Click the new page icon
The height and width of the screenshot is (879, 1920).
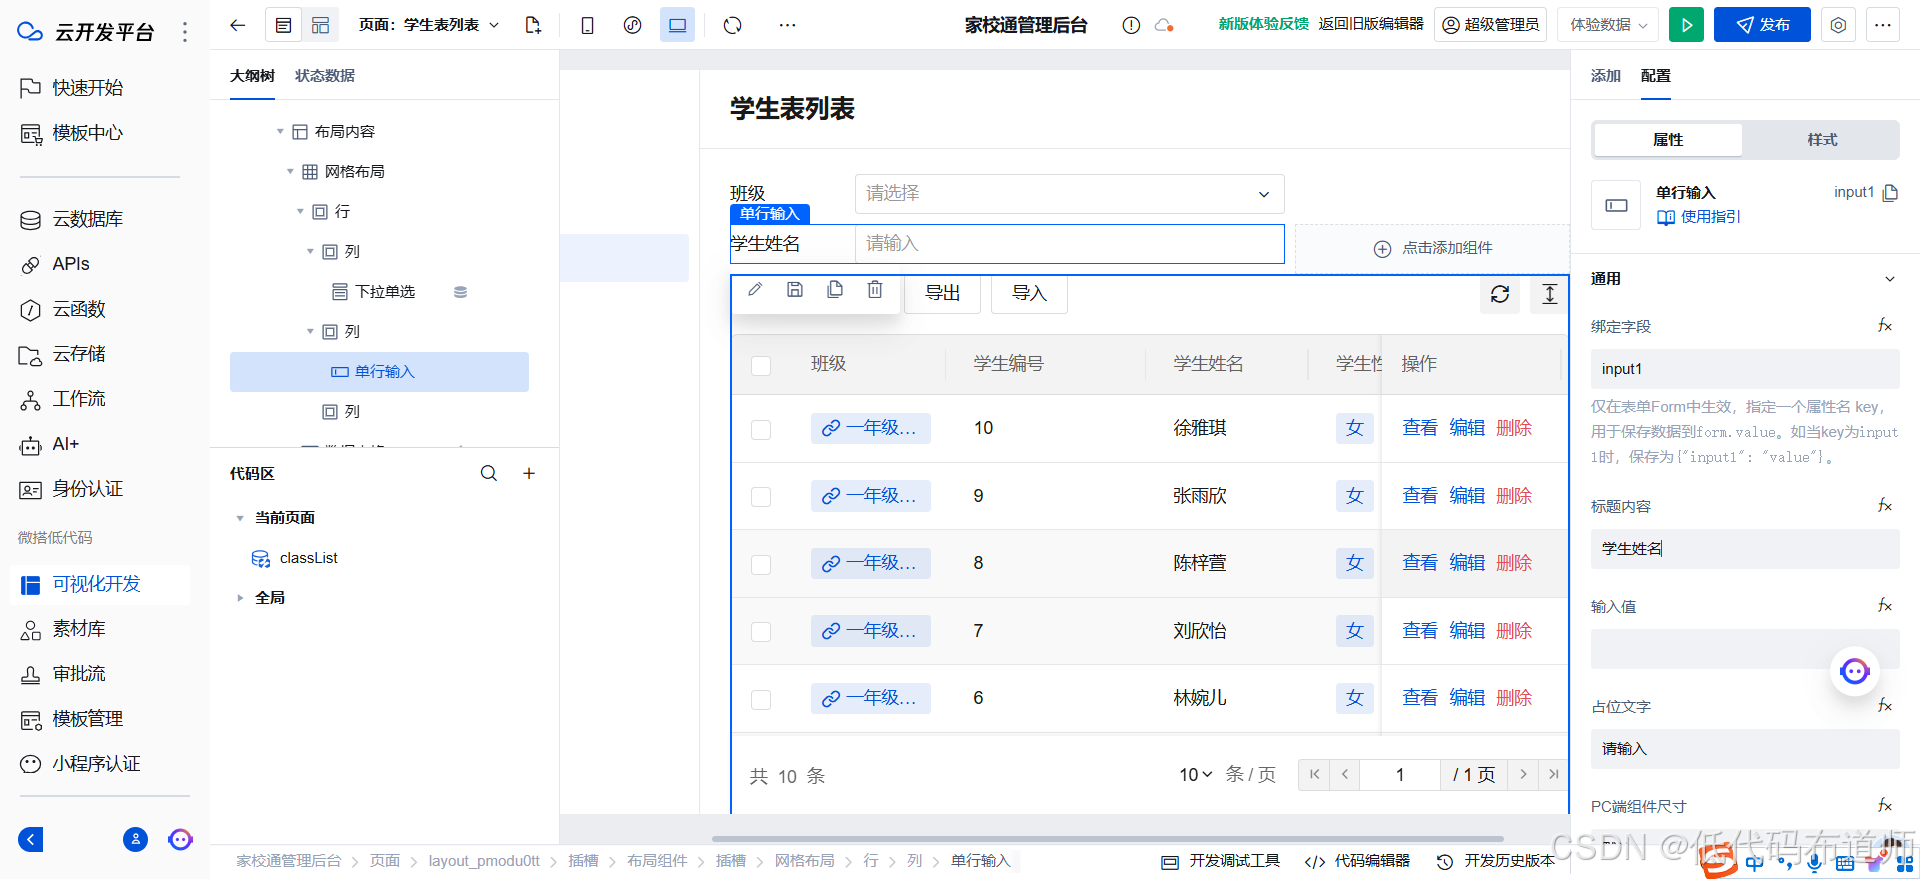[x=533, y=25]
